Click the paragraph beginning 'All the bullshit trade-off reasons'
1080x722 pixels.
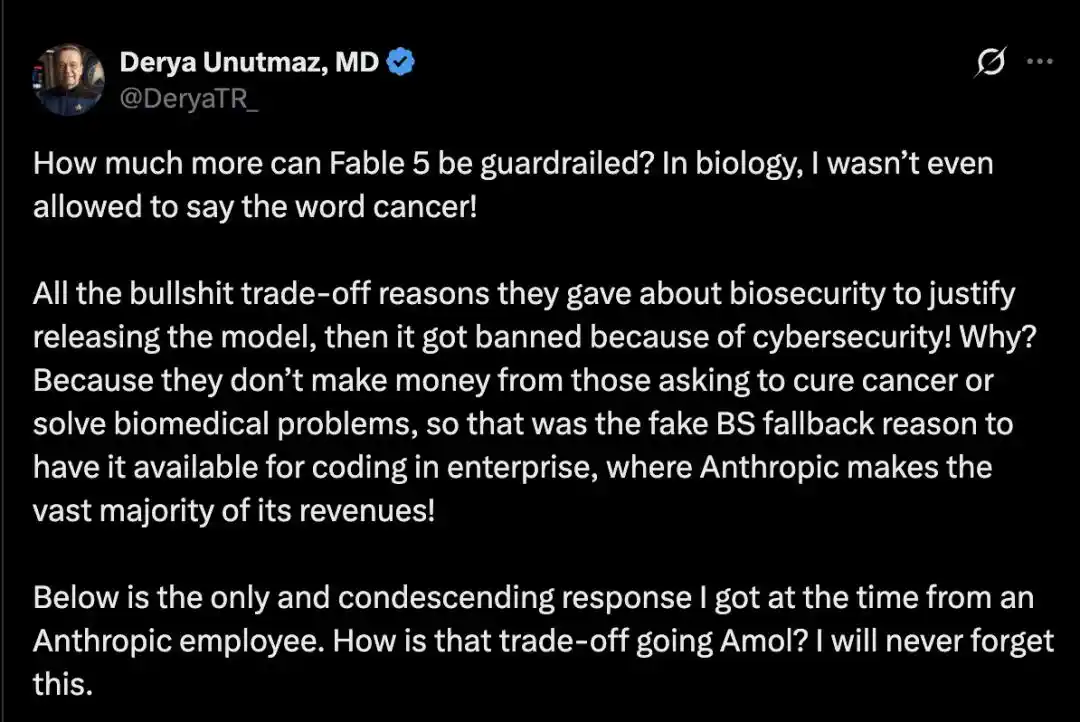click(534, 402)
